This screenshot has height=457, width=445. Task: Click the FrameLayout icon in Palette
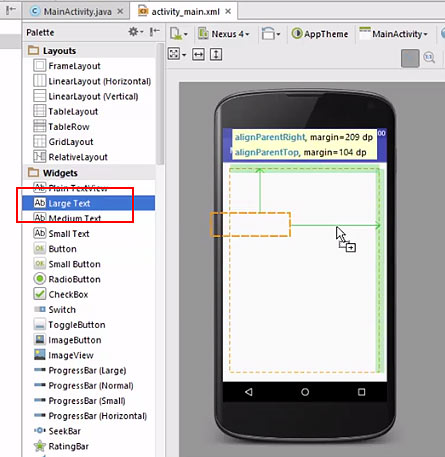tap(40, 65)
